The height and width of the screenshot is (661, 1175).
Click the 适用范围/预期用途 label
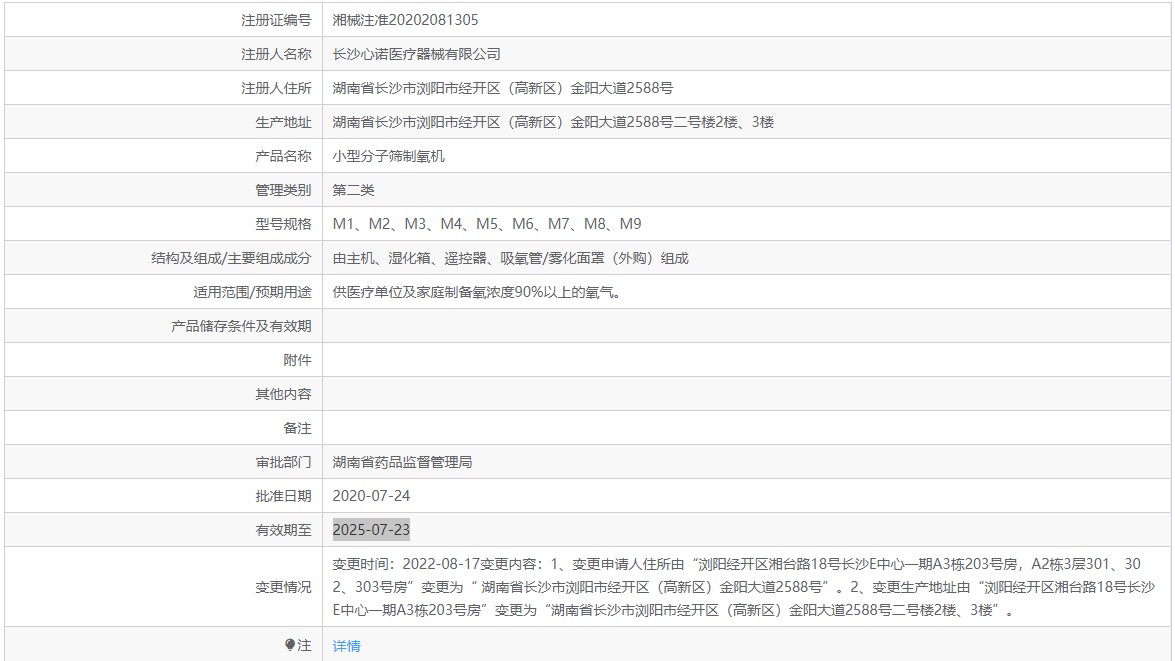coord(253,292)
